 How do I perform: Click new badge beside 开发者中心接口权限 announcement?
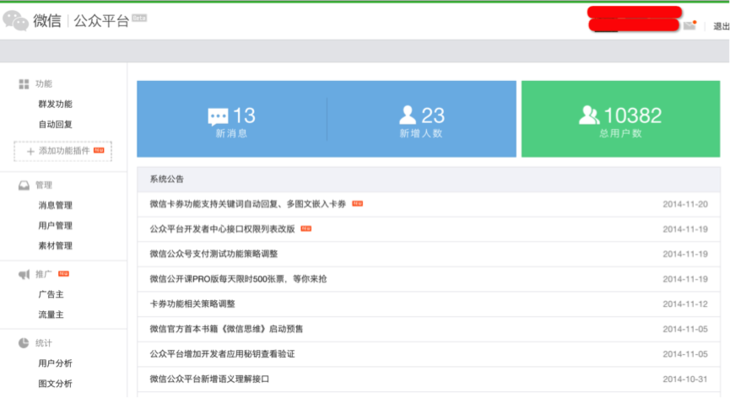306,229
